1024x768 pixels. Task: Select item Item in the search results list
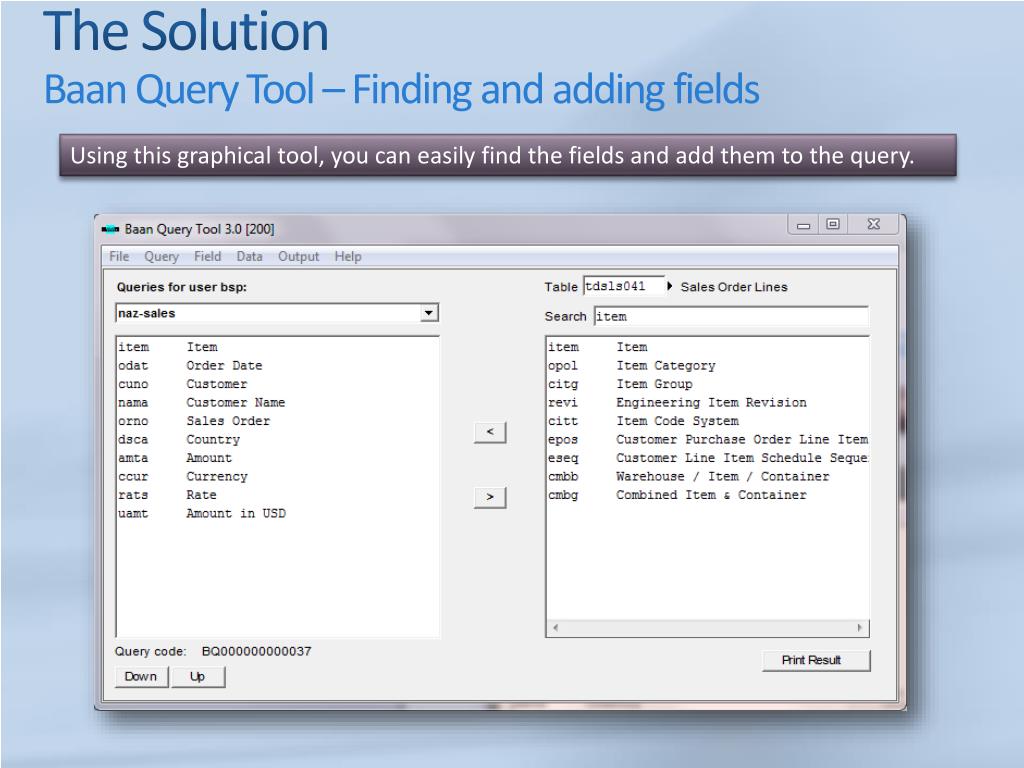click(707, 347)
